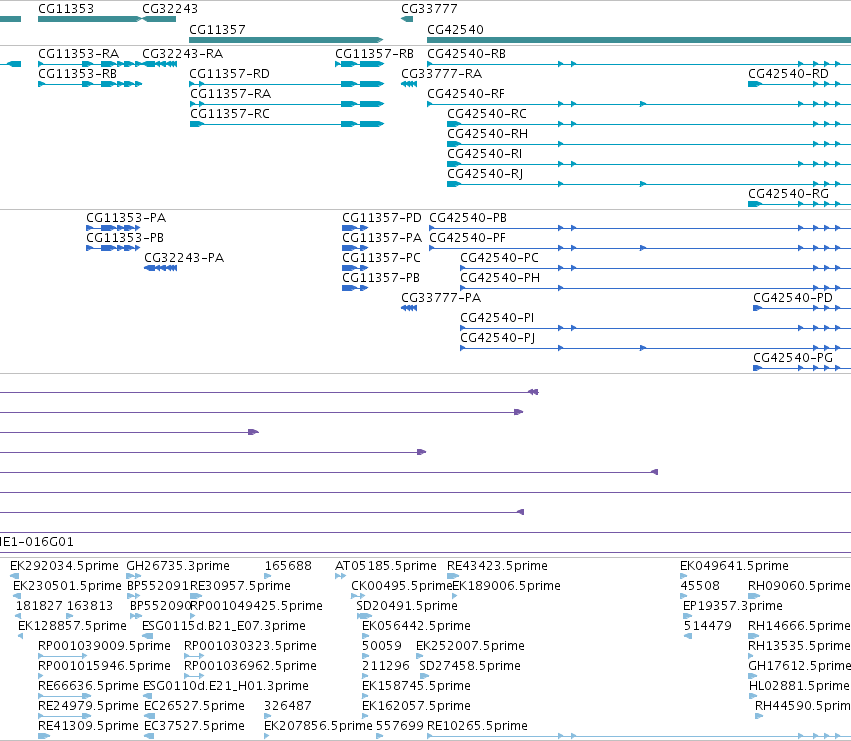Select protein CG11357-PD

382,218
